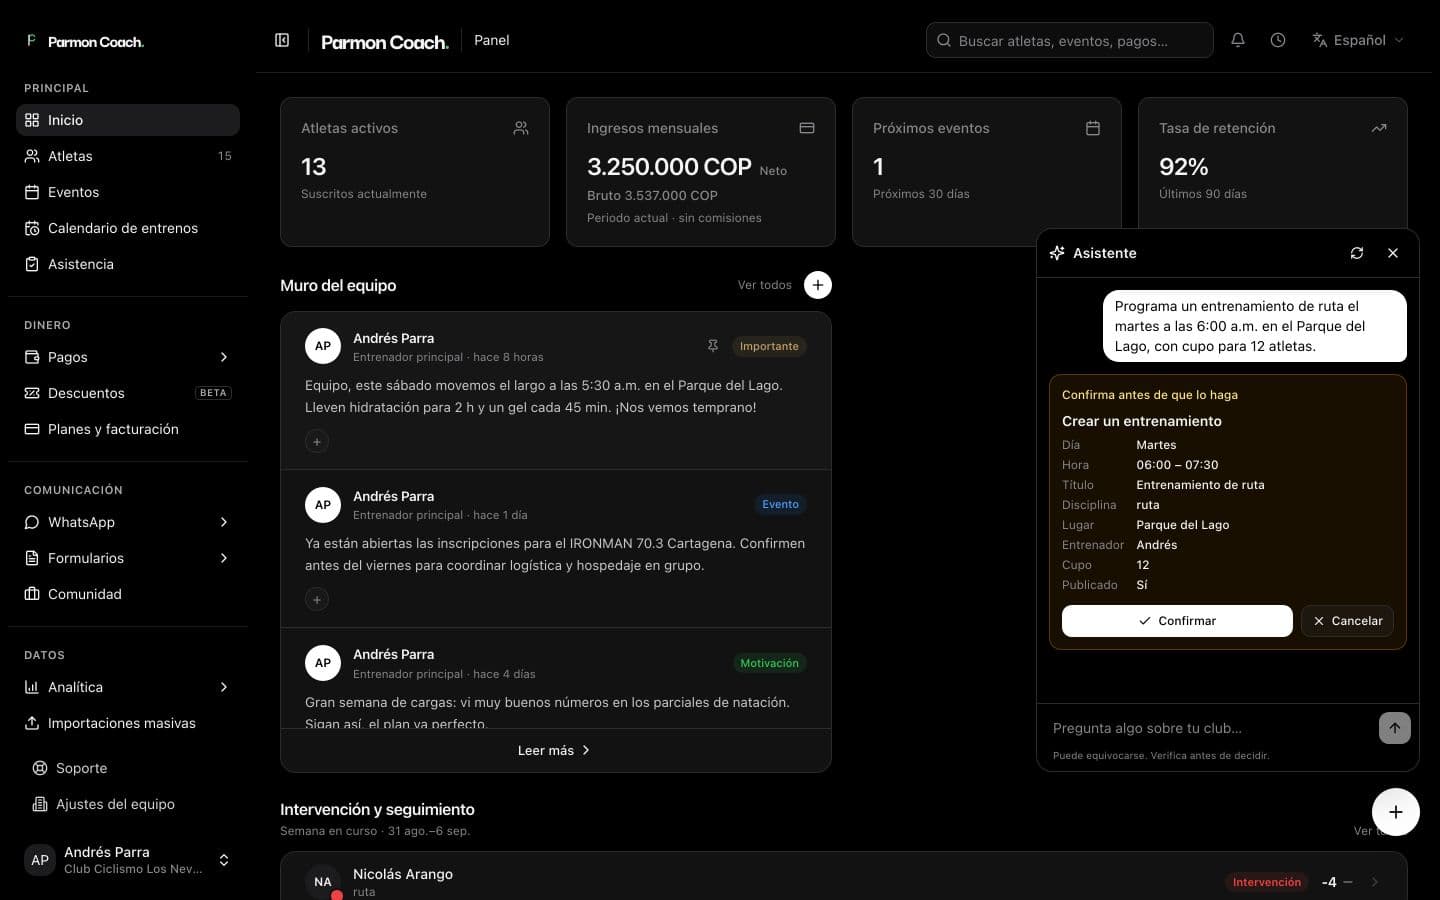Click the Soporte lifebuoy icon
Image resolution: width=1440 pixels, height=900 pixels.
(40, 768)
